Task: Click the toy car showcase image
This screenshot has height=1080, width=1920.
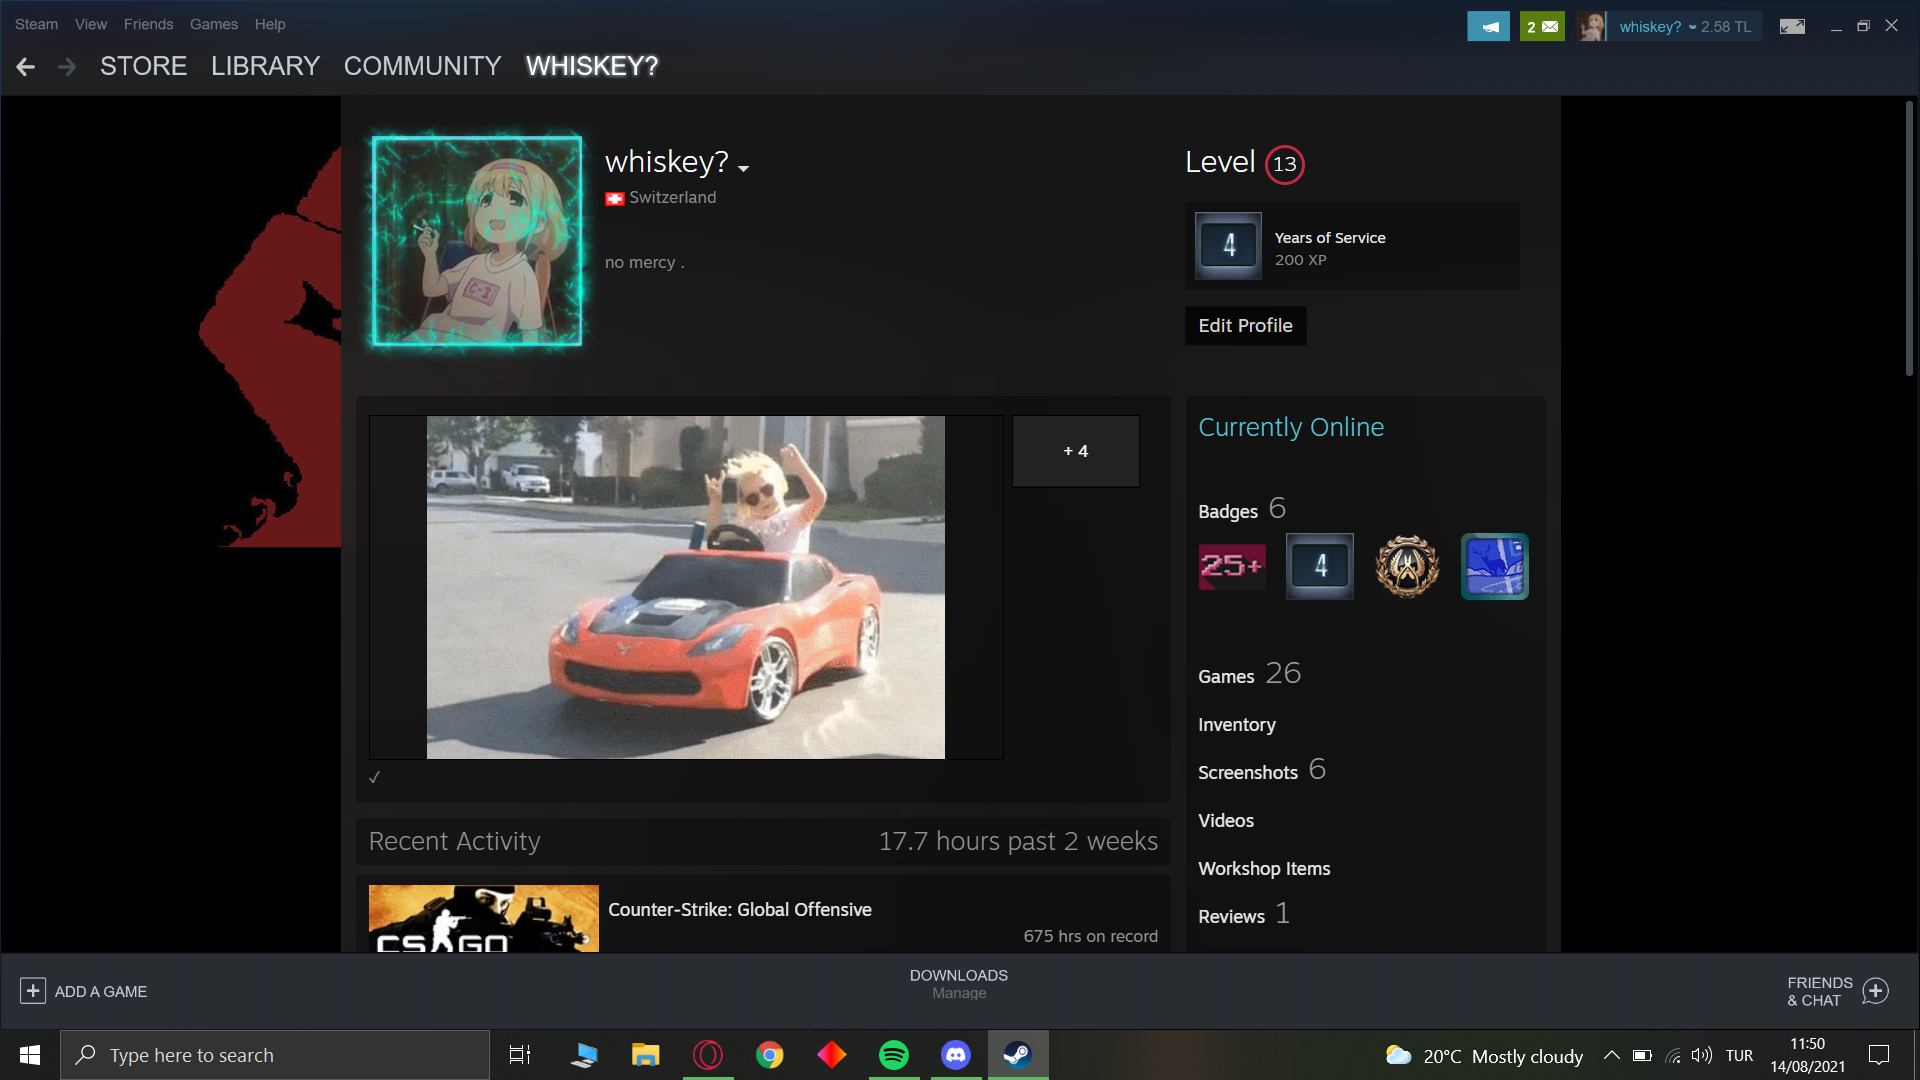Action: pyautogui.click(x=685, y=587)
